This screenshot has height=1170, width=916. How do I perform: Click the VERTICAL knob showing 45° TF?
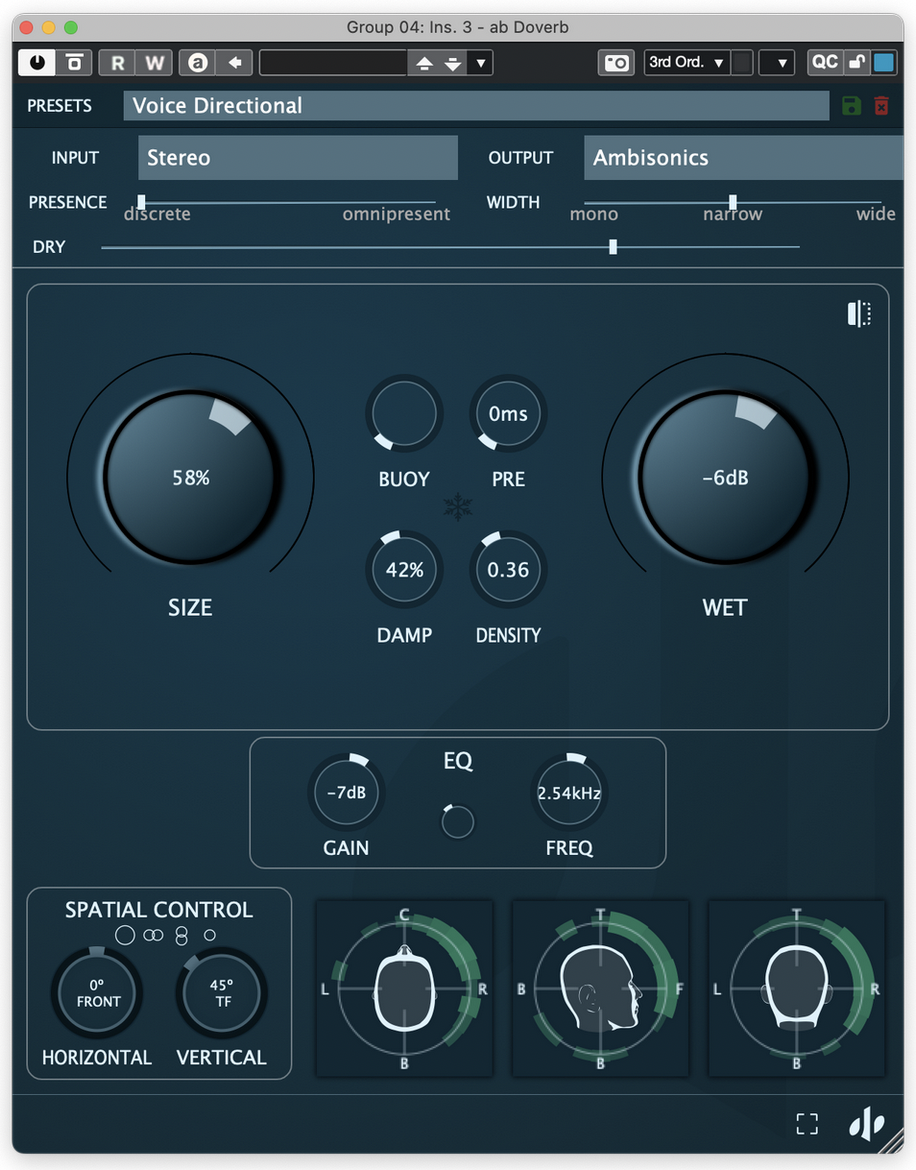222,992
